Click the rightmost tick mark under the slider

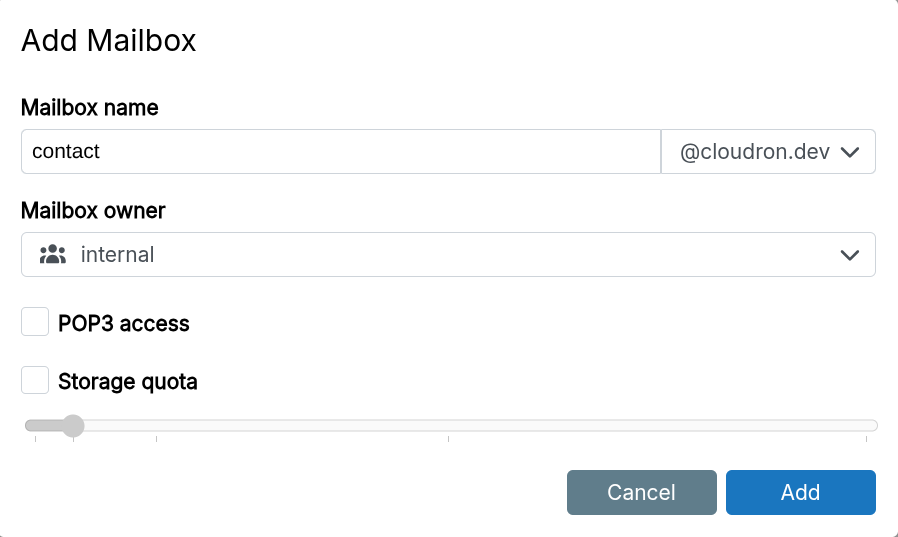click(x=866, y=438)
